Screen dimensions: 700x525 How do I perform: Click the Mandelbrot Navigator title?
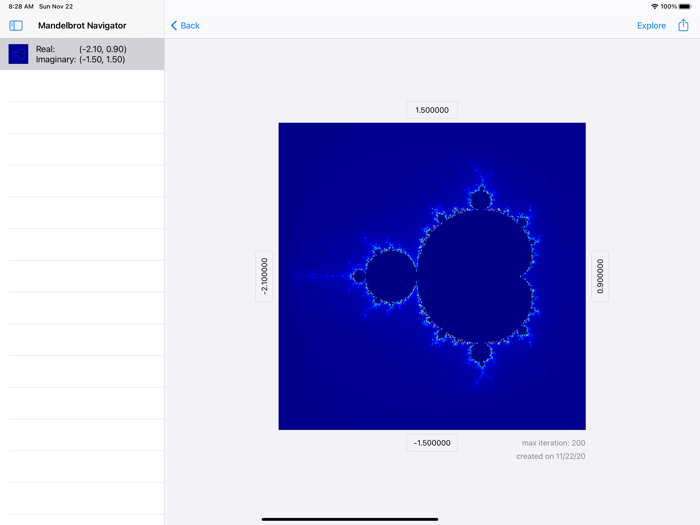point(82,25)
